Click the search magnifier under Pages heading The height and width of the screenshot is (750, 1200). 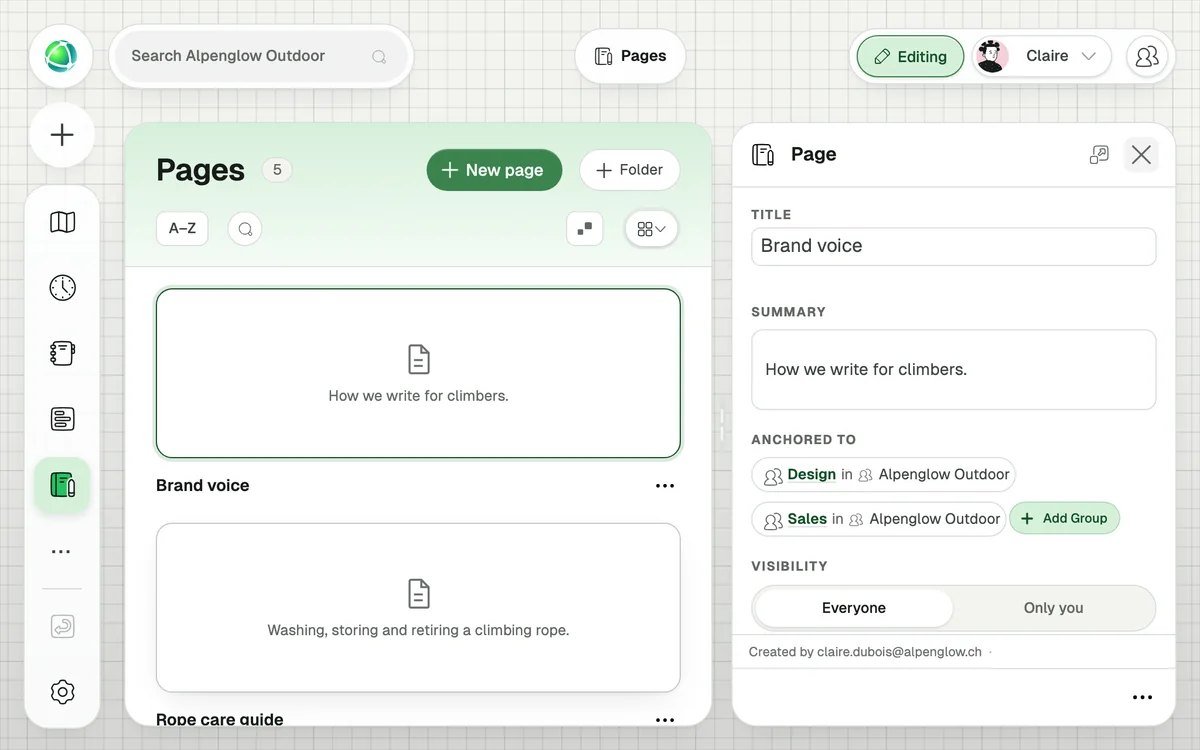coord(245,229)
